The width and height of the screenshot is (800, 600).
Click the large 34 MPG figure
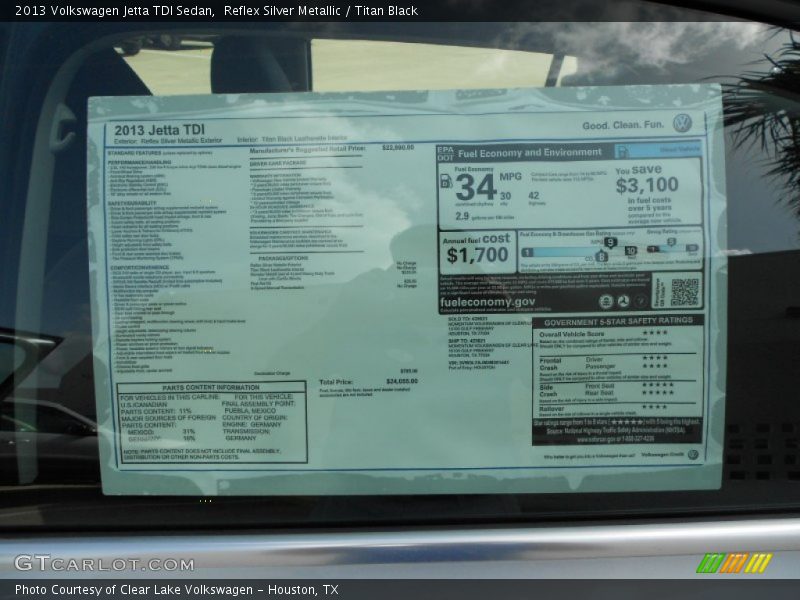coord(476,187)
